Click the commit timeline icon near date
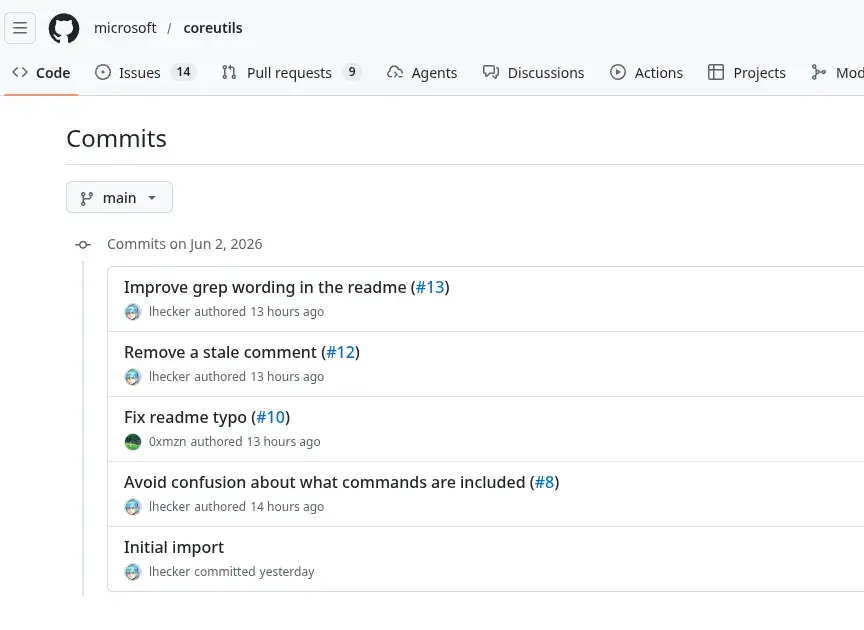The height and width of the screenshot is (630, 864). (x=83, y=245)
